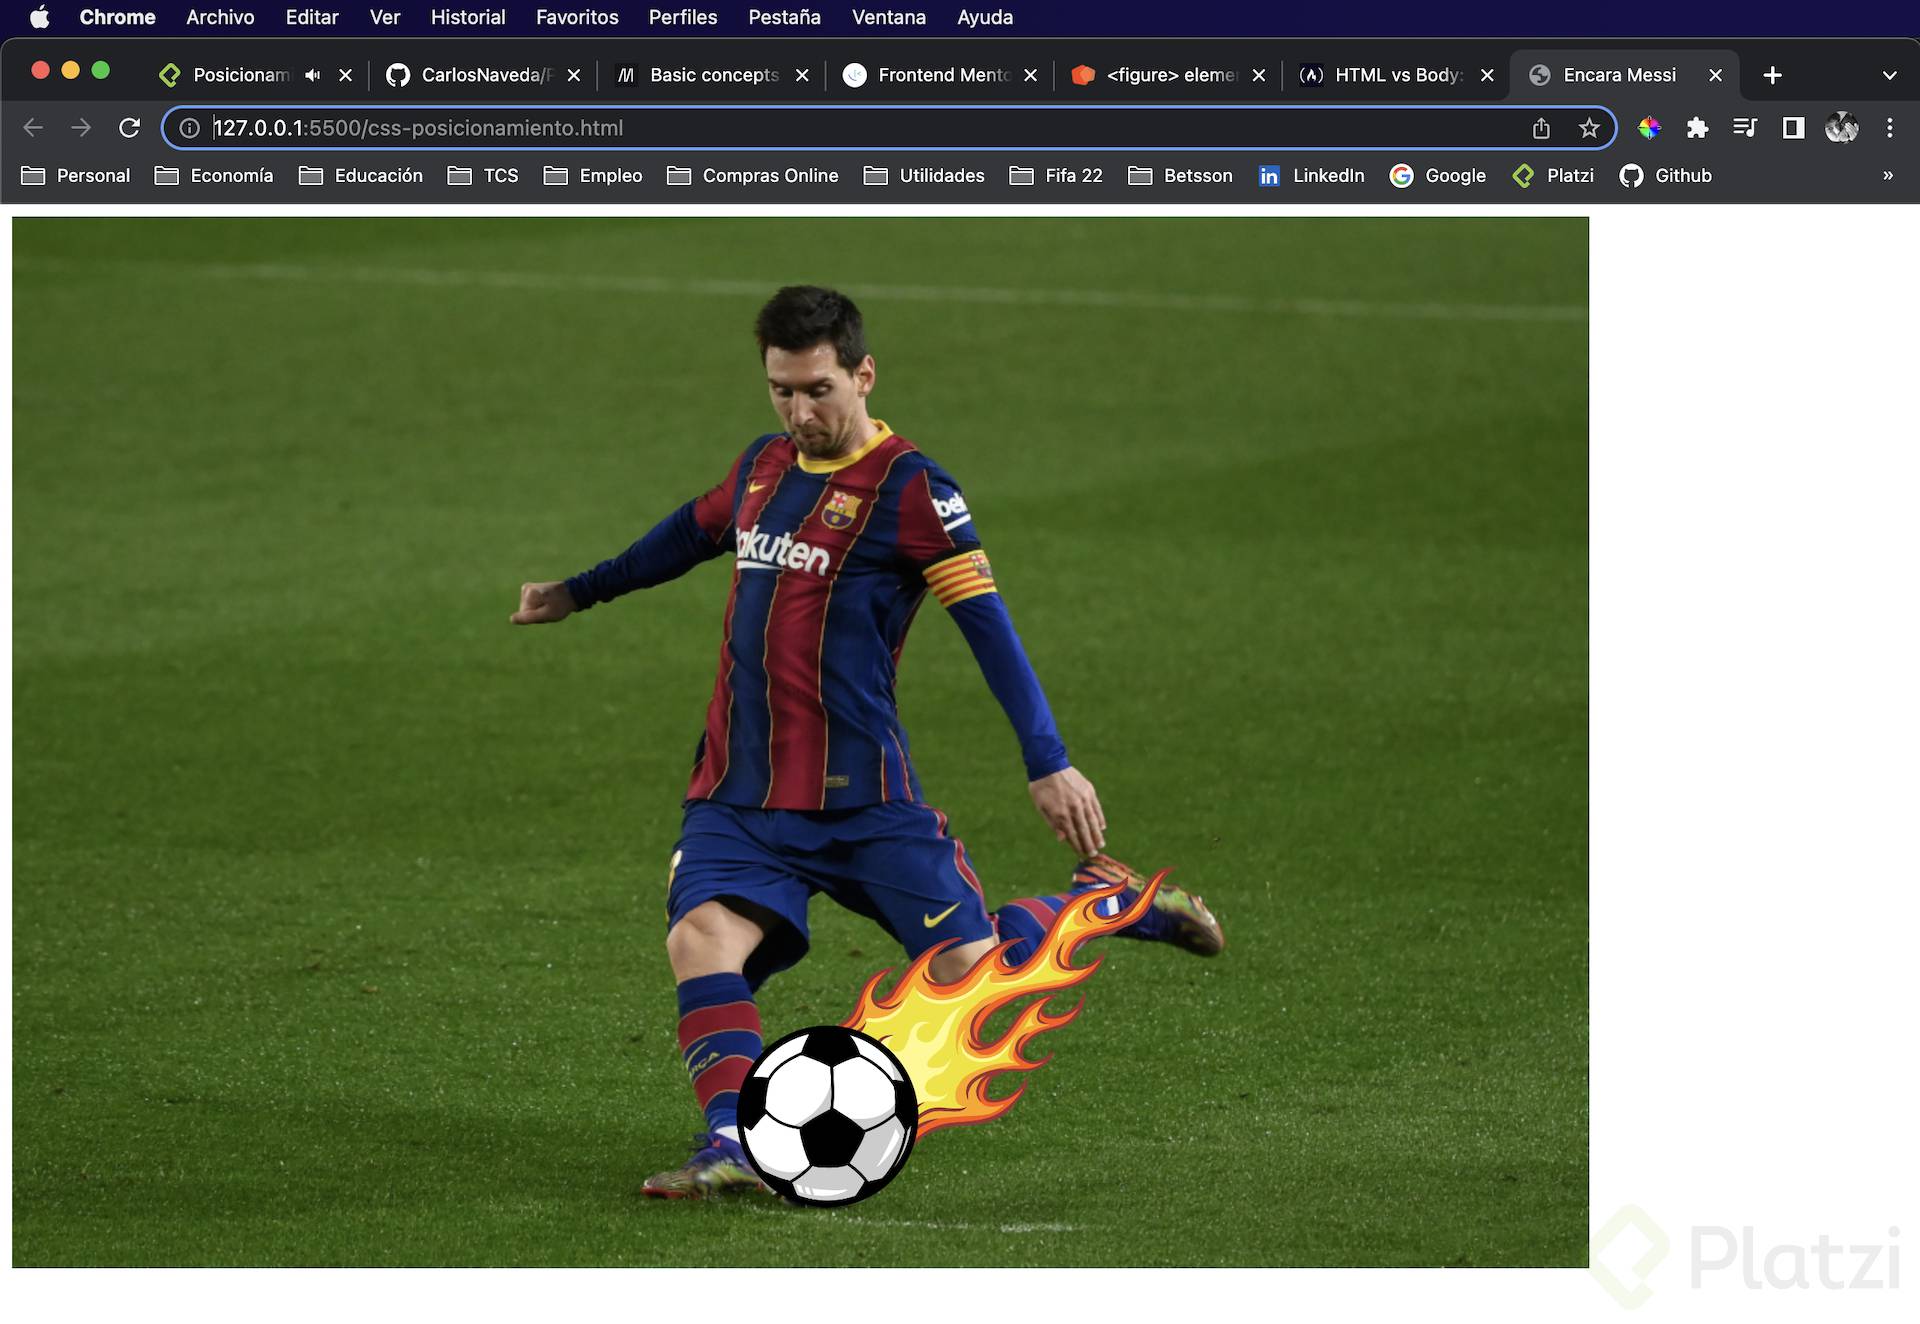Open the Ventana menu
The height and width of the screenshot is (1324, 1920).
pyautogui.click(x=888, y=17)
